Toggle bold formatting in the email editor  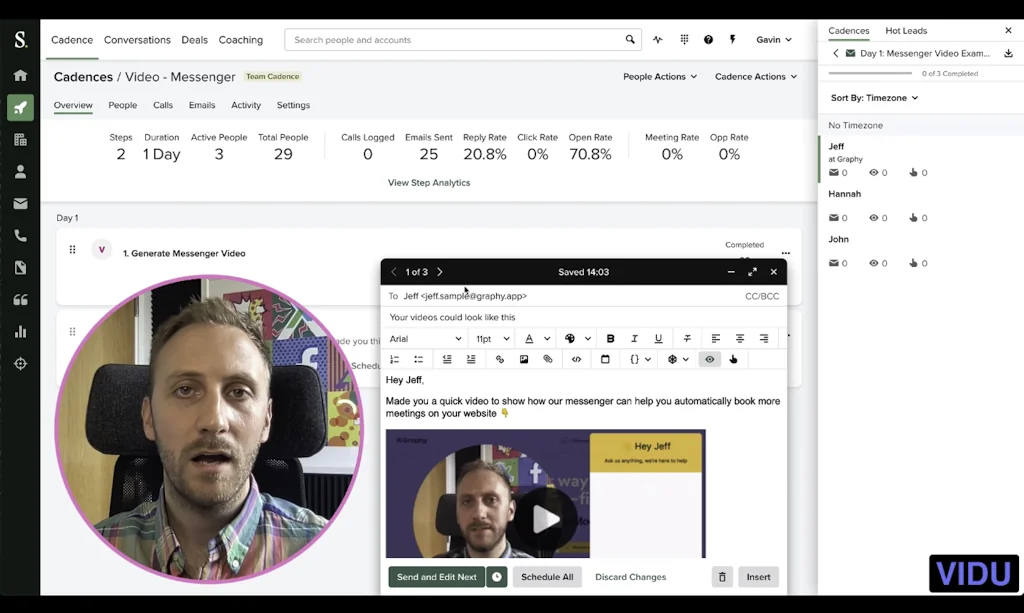point(610,338)
